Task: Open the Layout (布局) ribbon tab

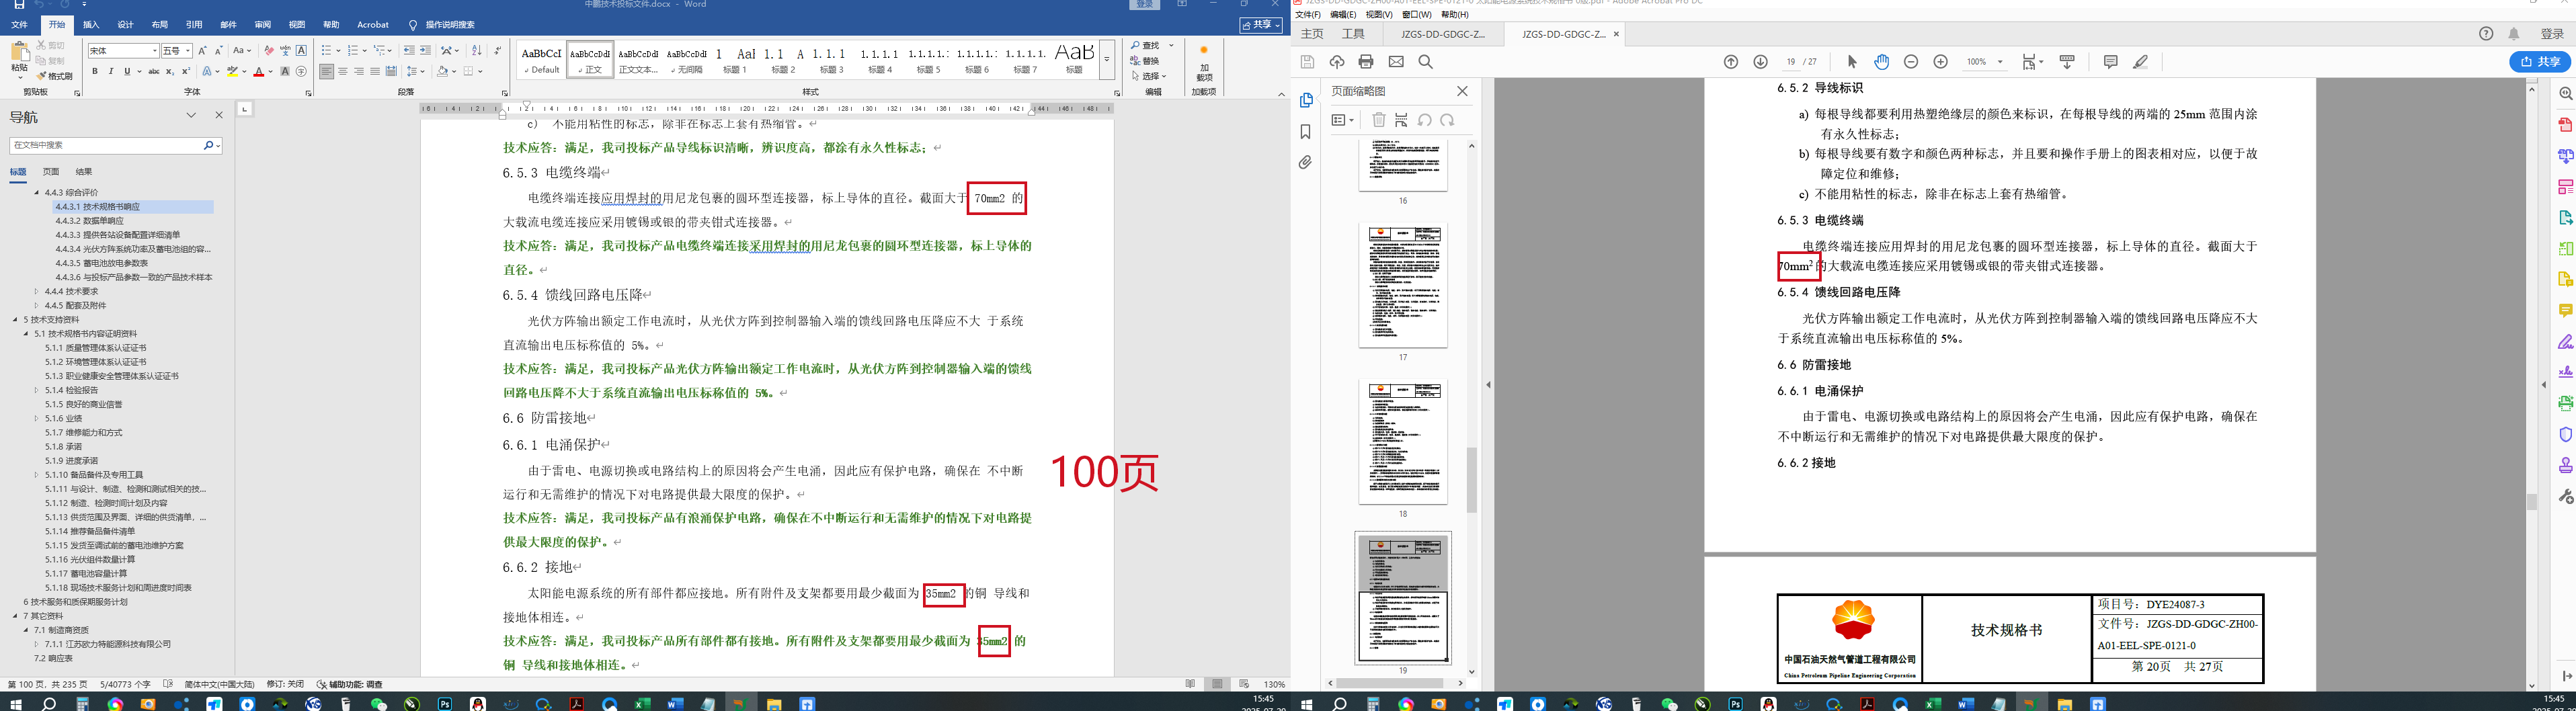Action: (160, 25)
